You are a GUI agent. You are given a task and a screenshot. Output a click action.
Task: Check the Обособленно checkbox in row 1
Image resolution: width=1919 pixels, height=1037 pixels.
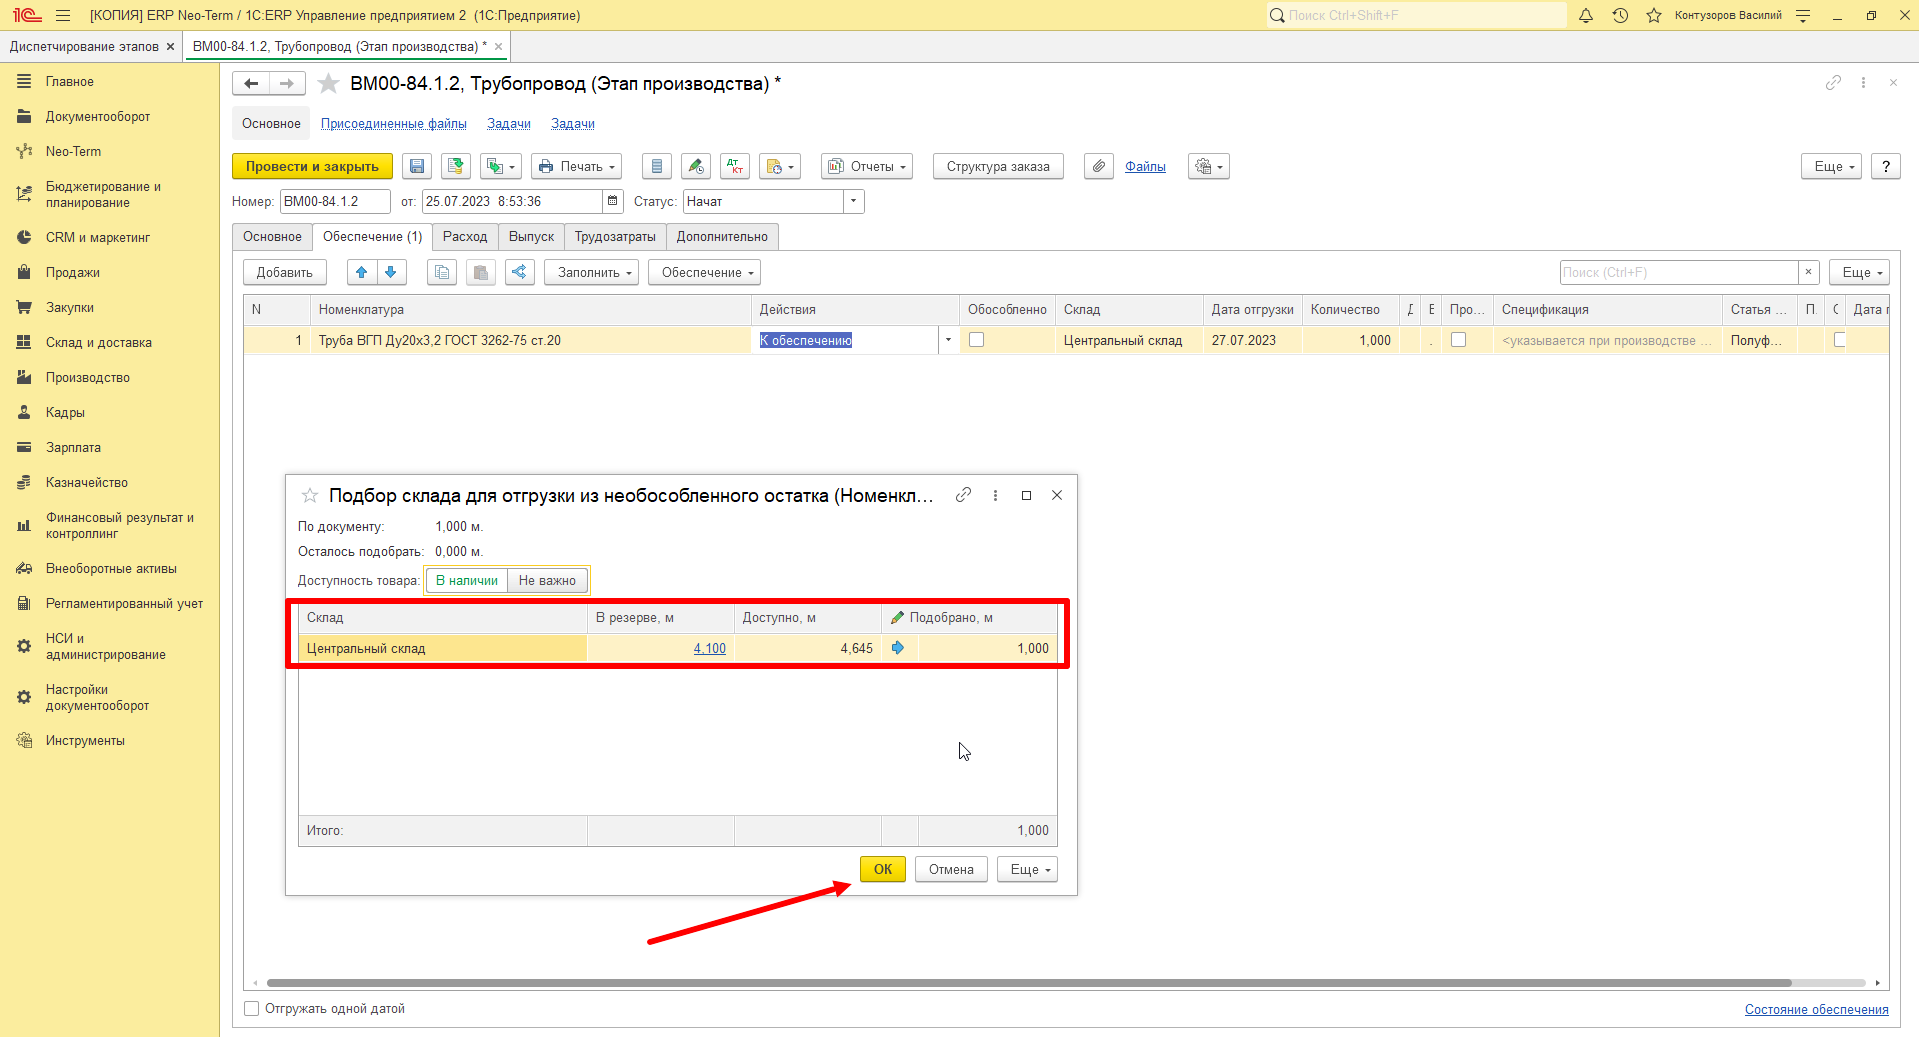[x=977, y=340]
